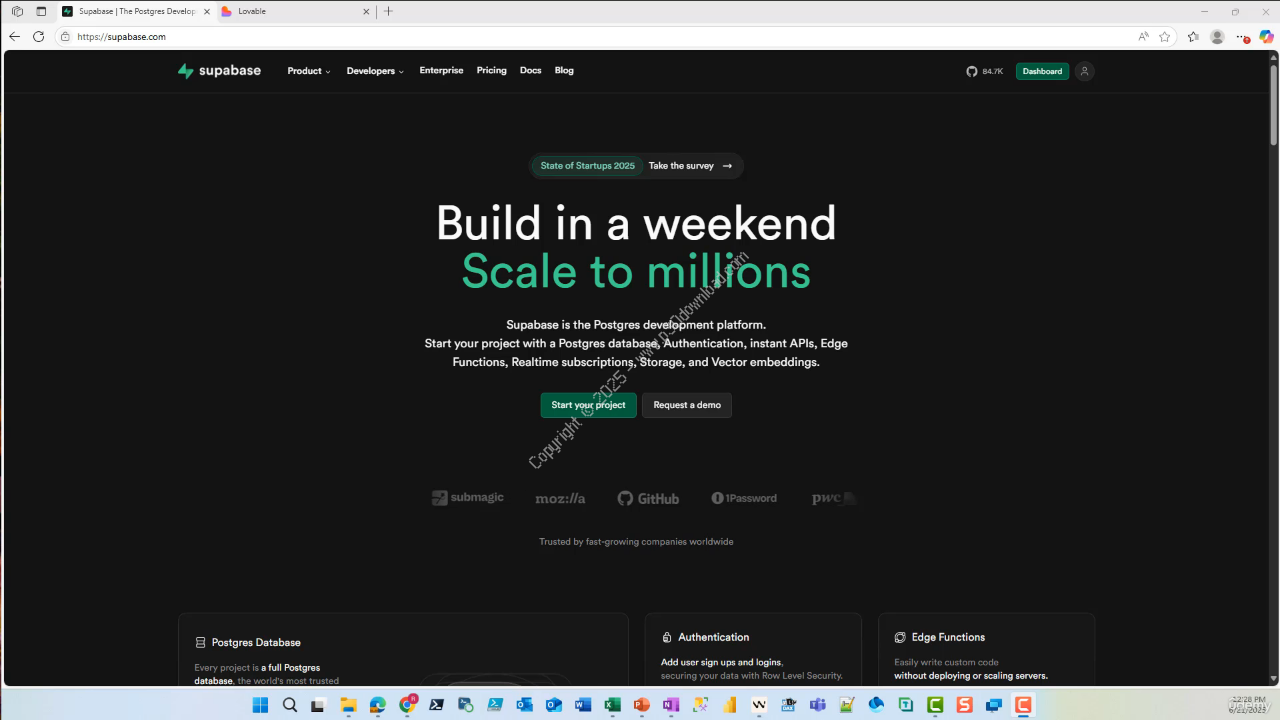Click the Start your project button
Viewport: 1280px width, 720px height.
pyautogui.click(x=588, y=405)
